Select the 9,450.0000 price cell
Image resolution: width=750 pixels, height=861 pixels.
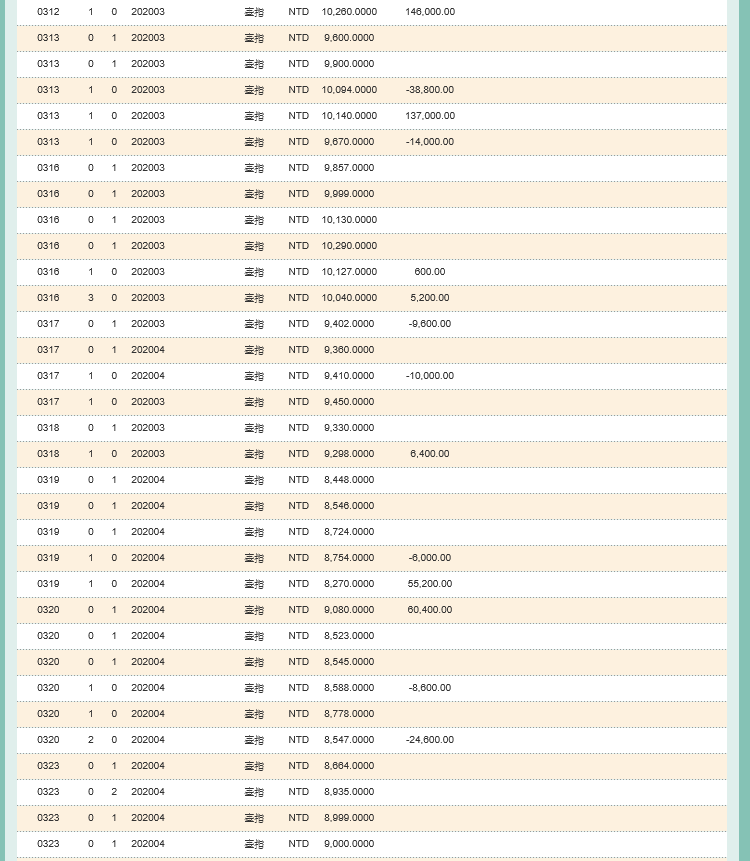pyautogui.click(x=349, y=401)
